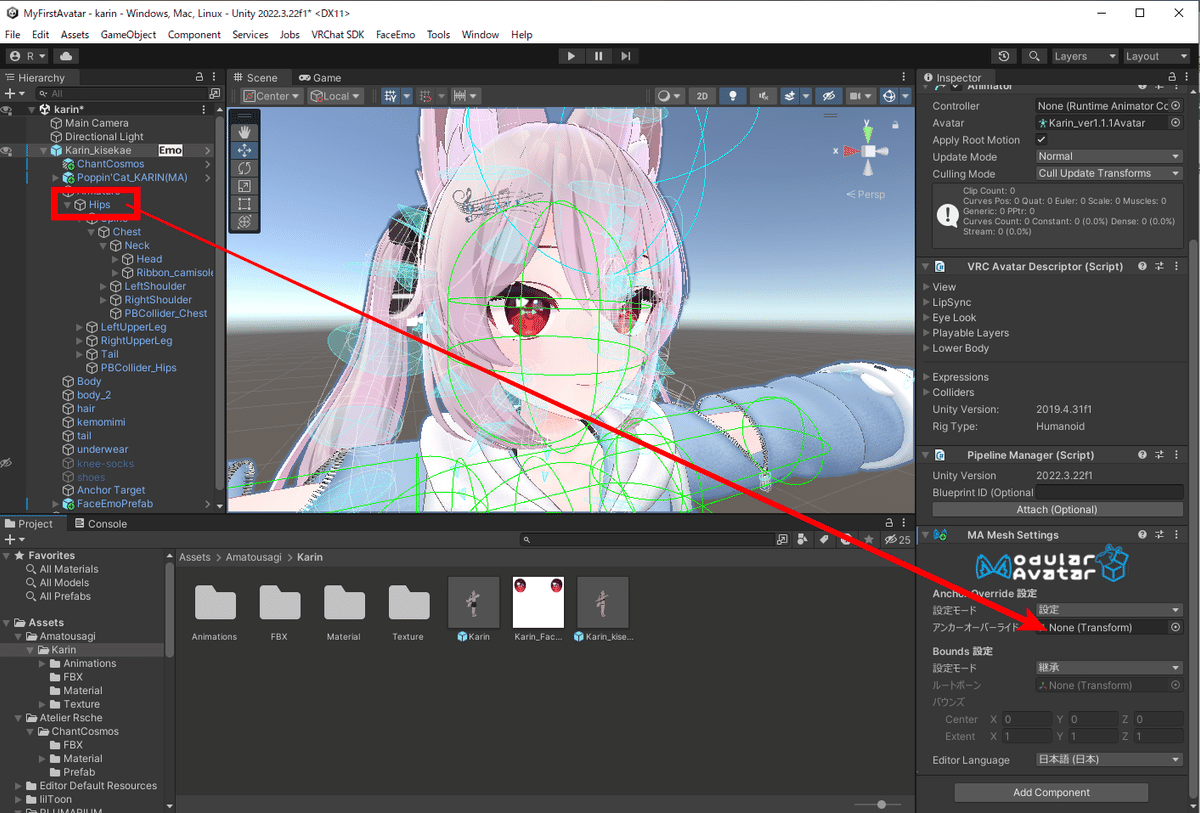Open VRC Avatar Descriptor presets icon
This screenshot has width=1200, height=813.
tap(1159, 267)
